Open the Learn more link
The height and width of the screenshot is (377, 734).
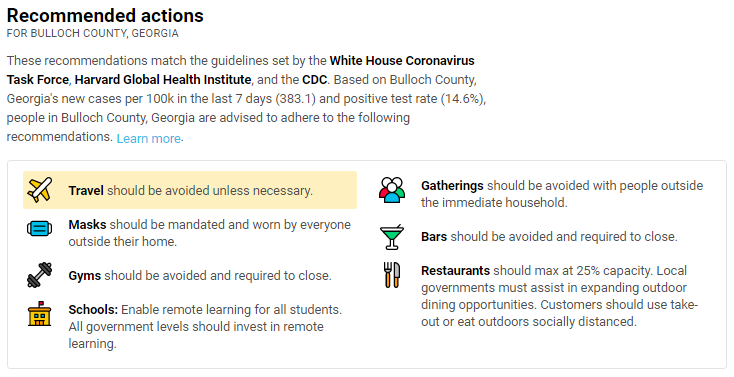point(149,139)
